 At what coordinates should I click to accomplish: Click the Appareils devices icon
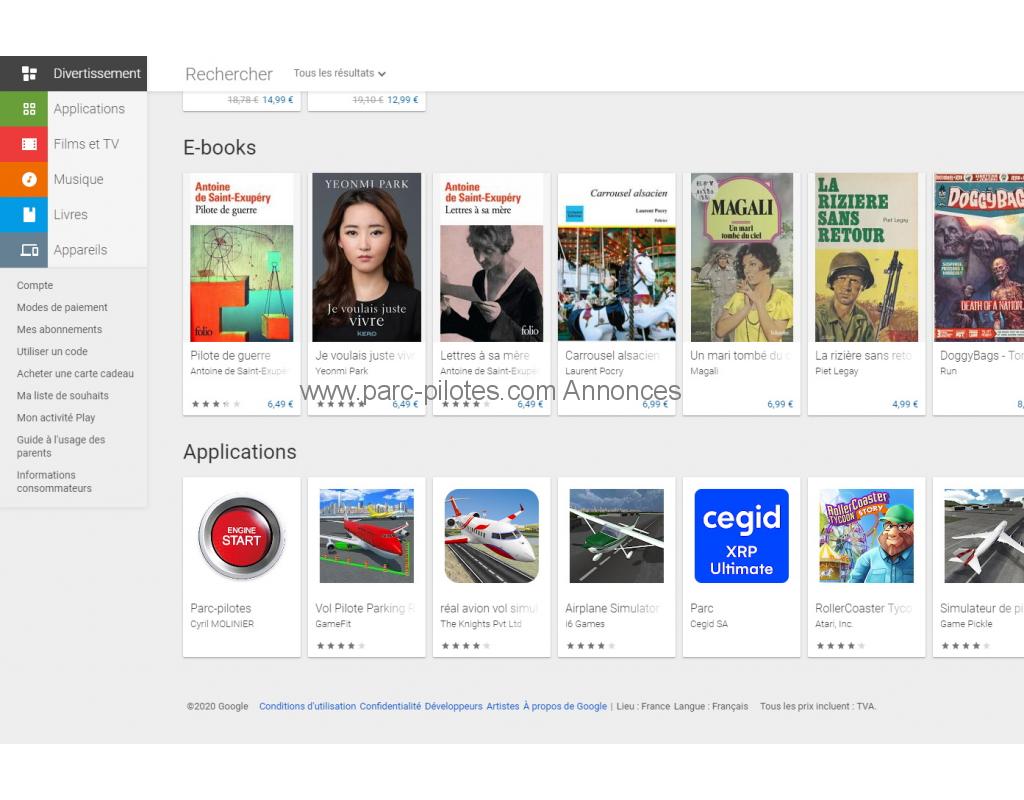(x=29, y=250)
